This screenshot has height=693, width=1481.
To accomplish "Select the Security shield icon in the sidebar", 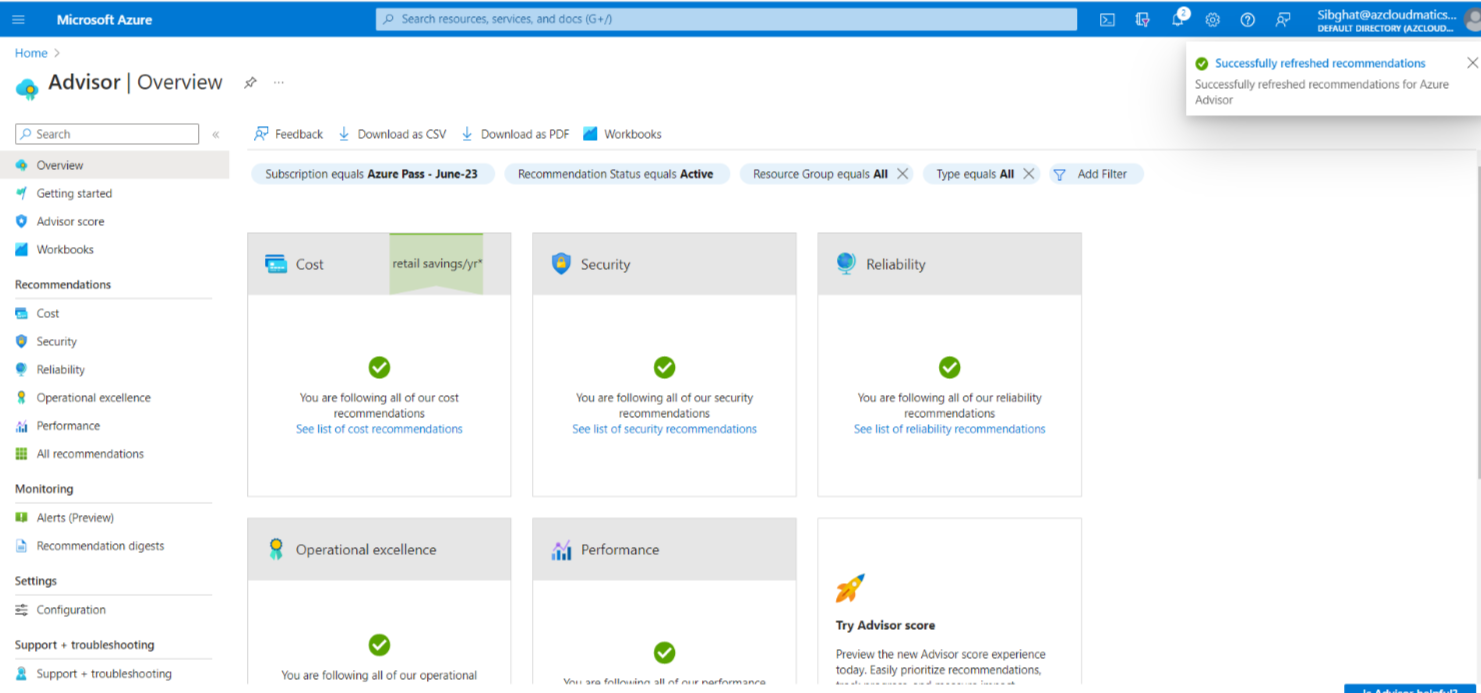I will (23, 341).
